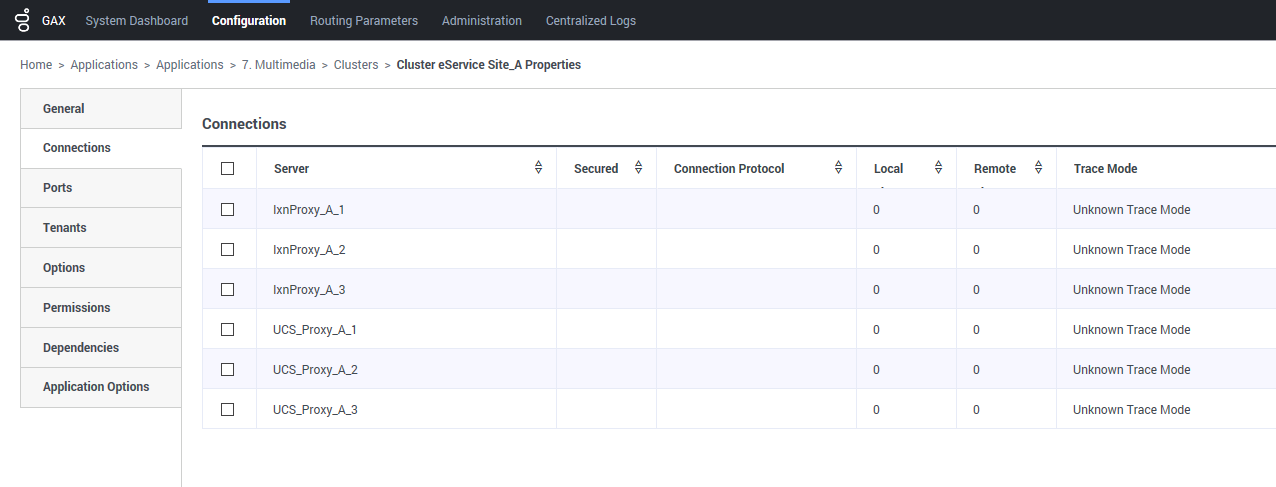Image resolution: width=1276 pixels, height=487 pixels.
Task: Open the UCS_Proxy_A_1 connection row
Action: (315, 330)
